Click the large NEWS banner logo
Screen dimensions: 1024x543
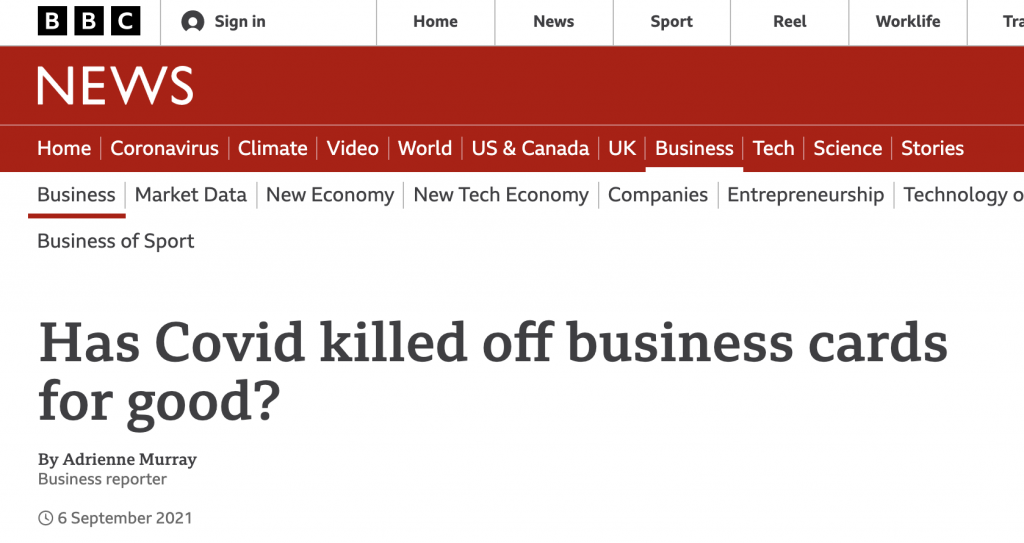point(115,86)
